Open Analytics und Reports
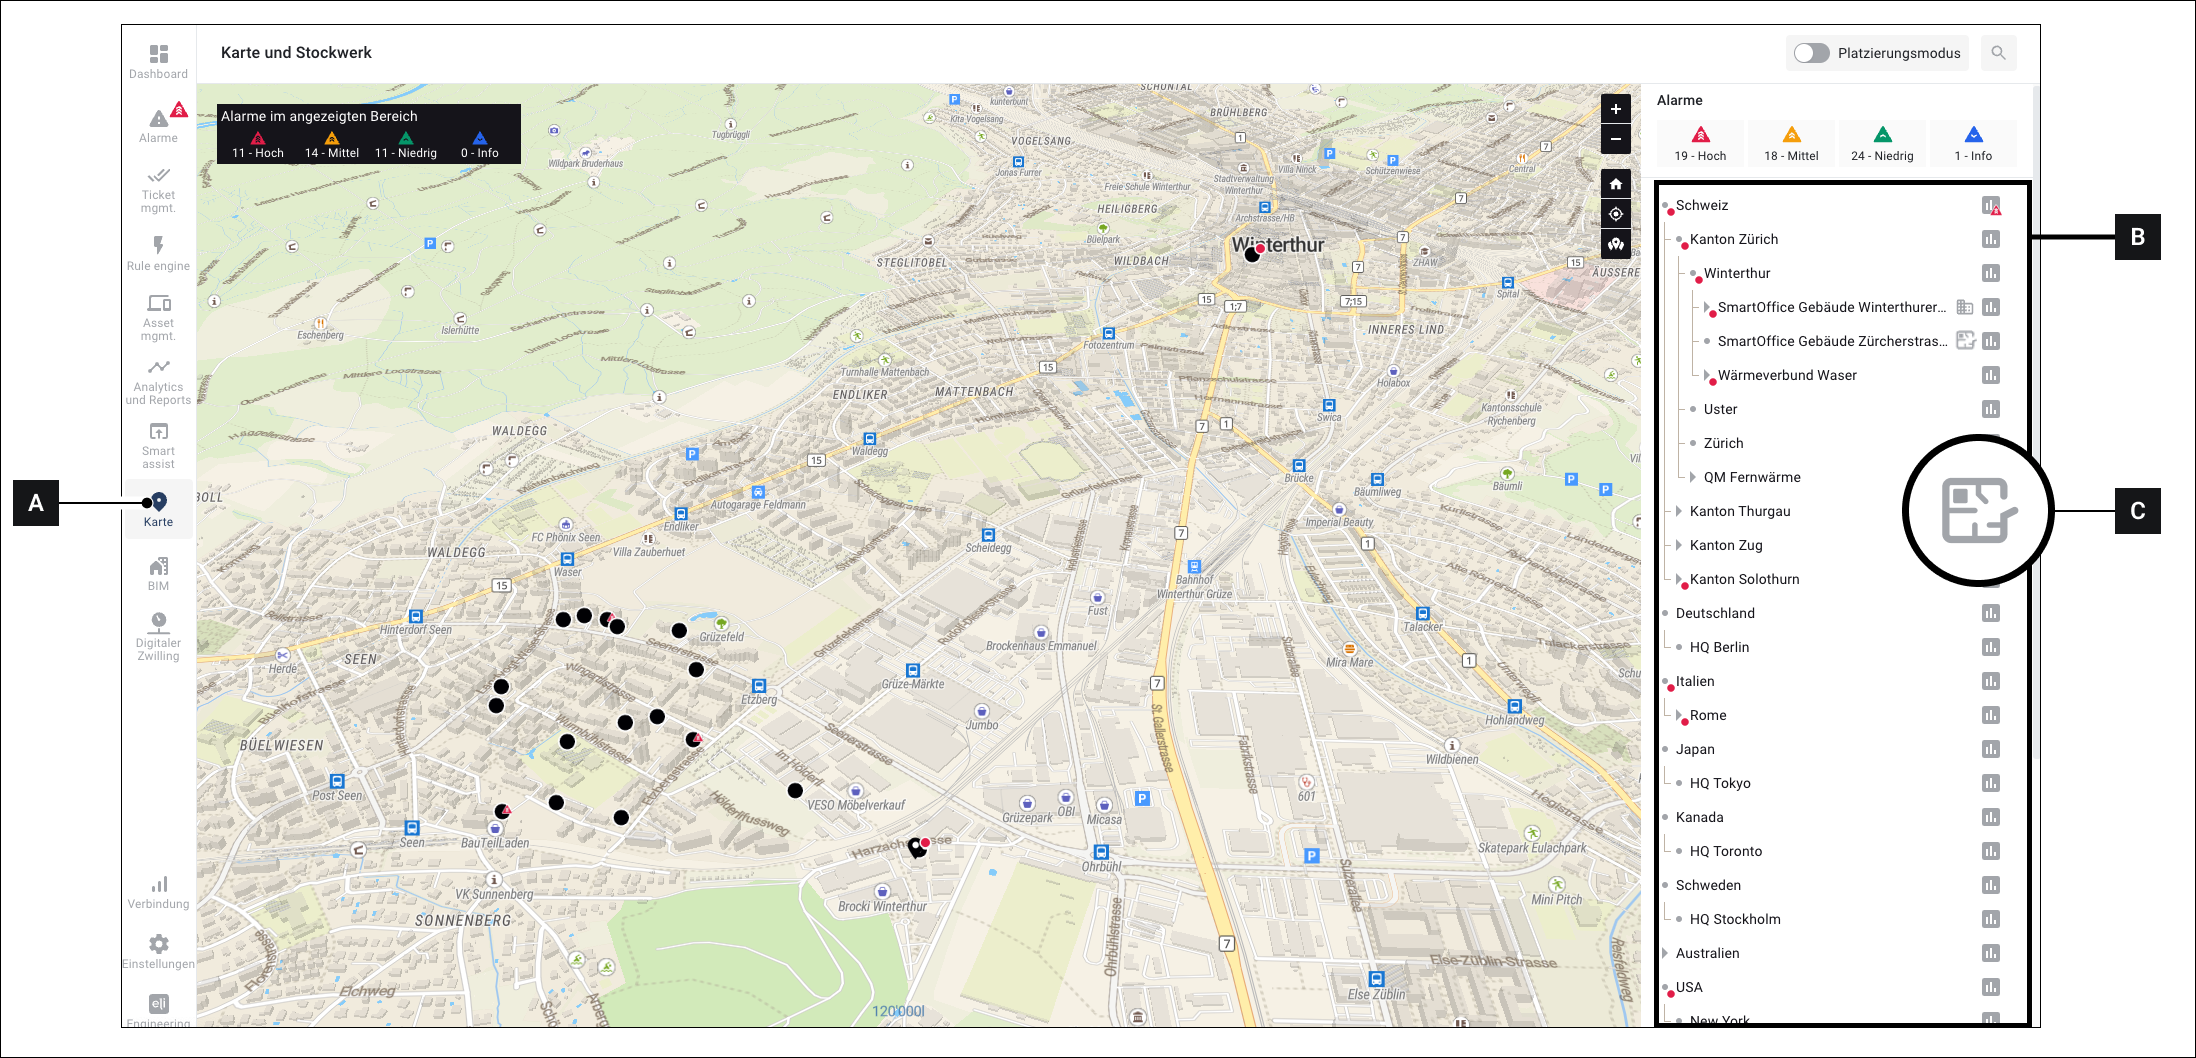The image size is (2196, 1058). (158, 382)
